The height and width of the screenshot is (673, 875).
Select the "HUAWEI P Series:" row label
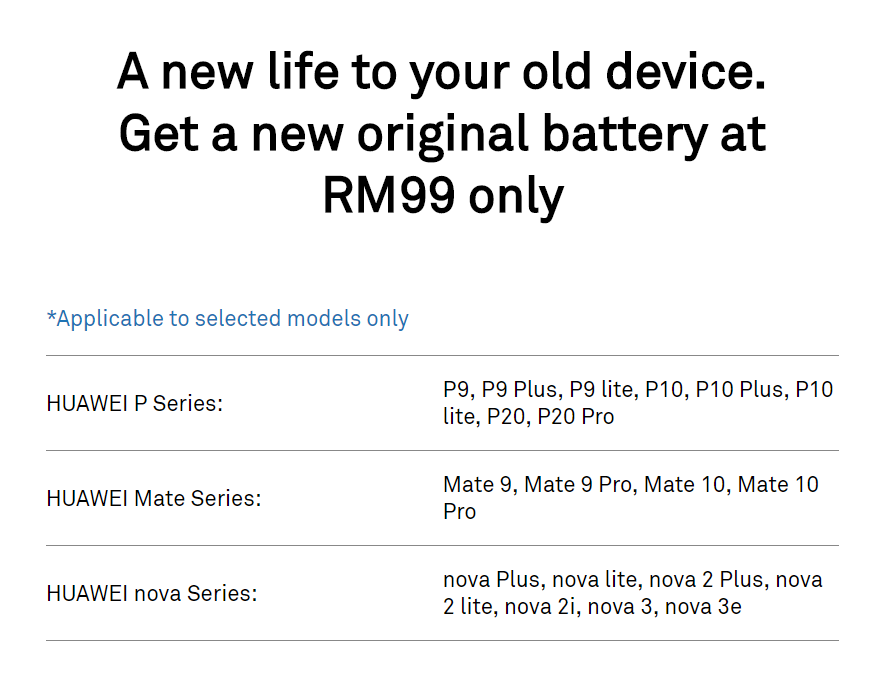point(134,404)
